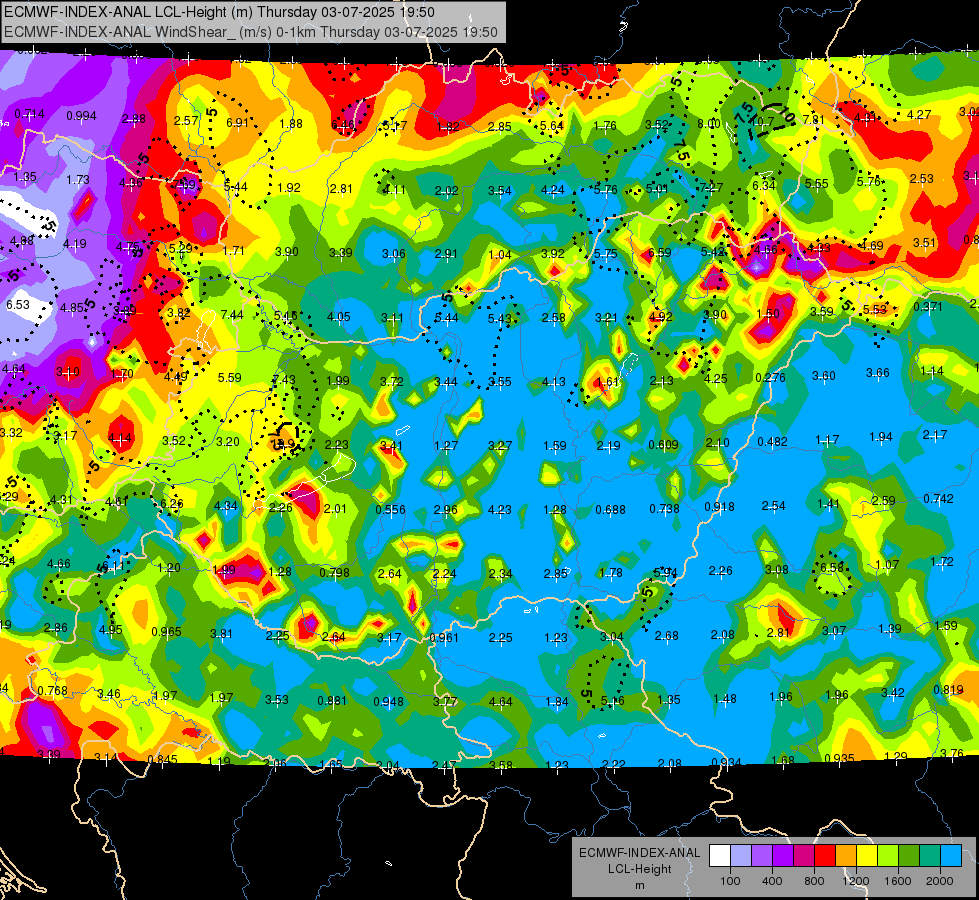Click the sky blue legend swatch

(x=950, y=856)
